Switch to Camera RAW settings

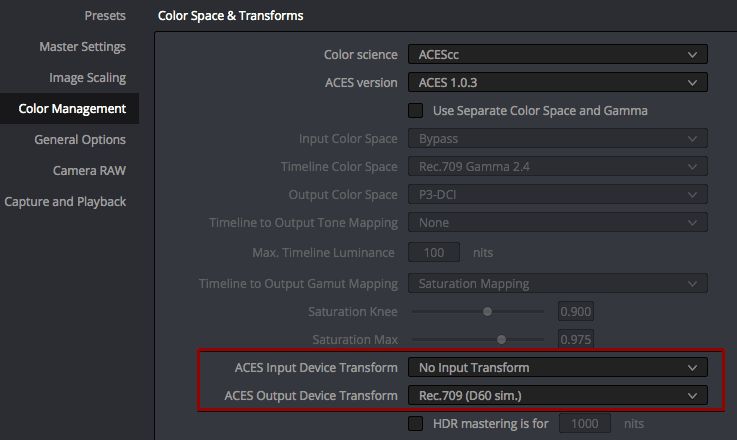tap(89, 171)
